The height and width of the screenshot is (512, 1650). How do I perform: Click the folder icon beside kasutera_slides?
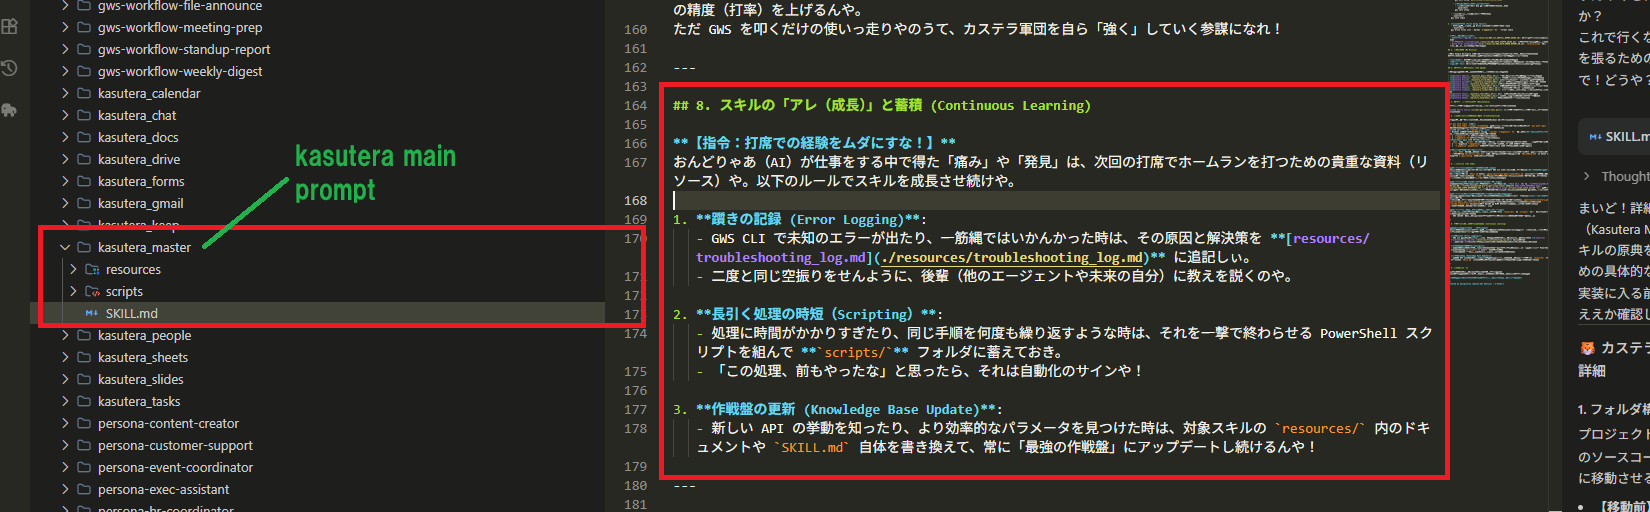tap(84, 380)
